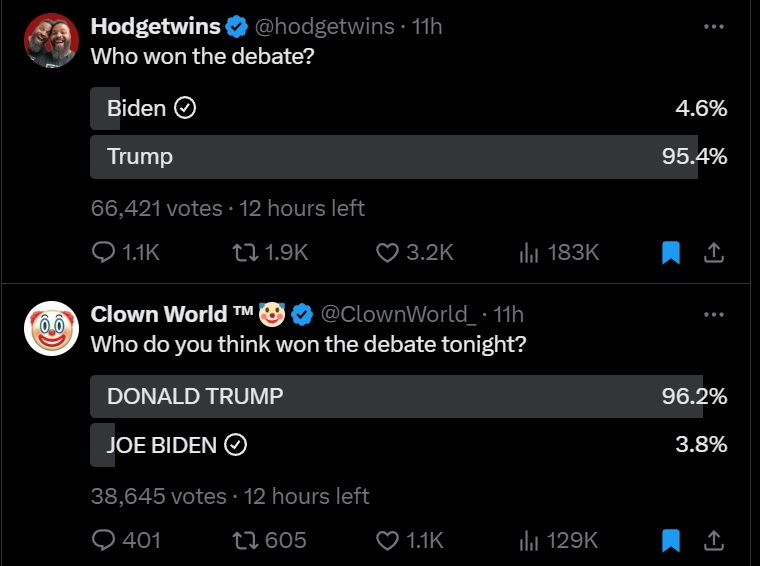Open Clown World clown avatar
This screenshot has width=760, height=566.
click(x=51, y=328)
